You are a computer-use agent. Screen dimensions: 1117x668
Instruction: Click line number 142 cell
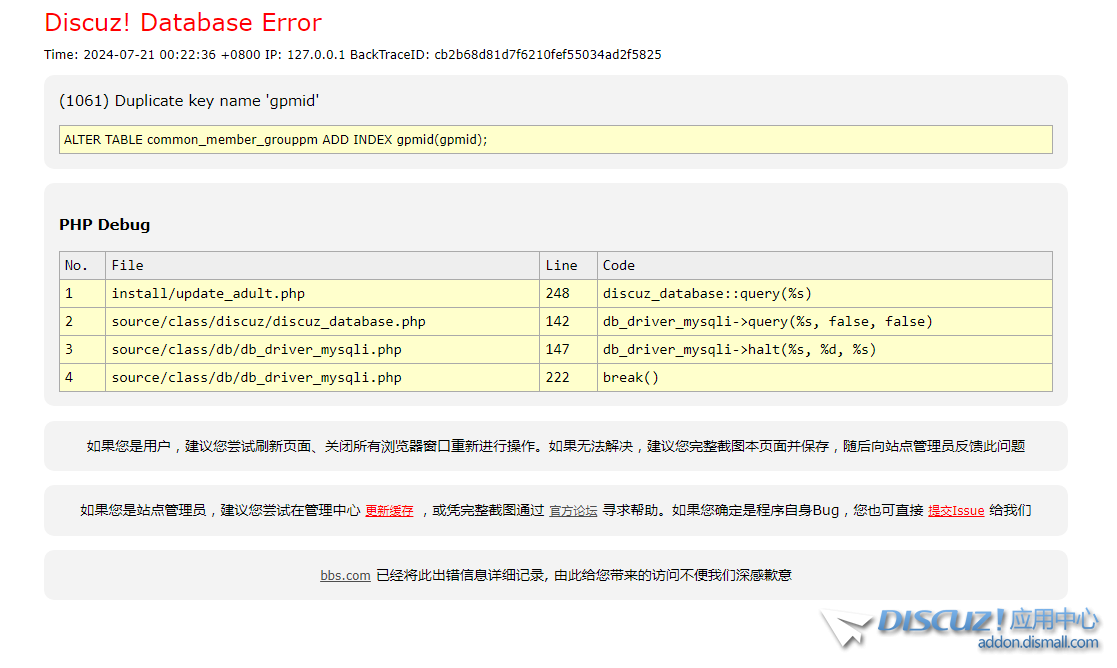pos(568,321)
